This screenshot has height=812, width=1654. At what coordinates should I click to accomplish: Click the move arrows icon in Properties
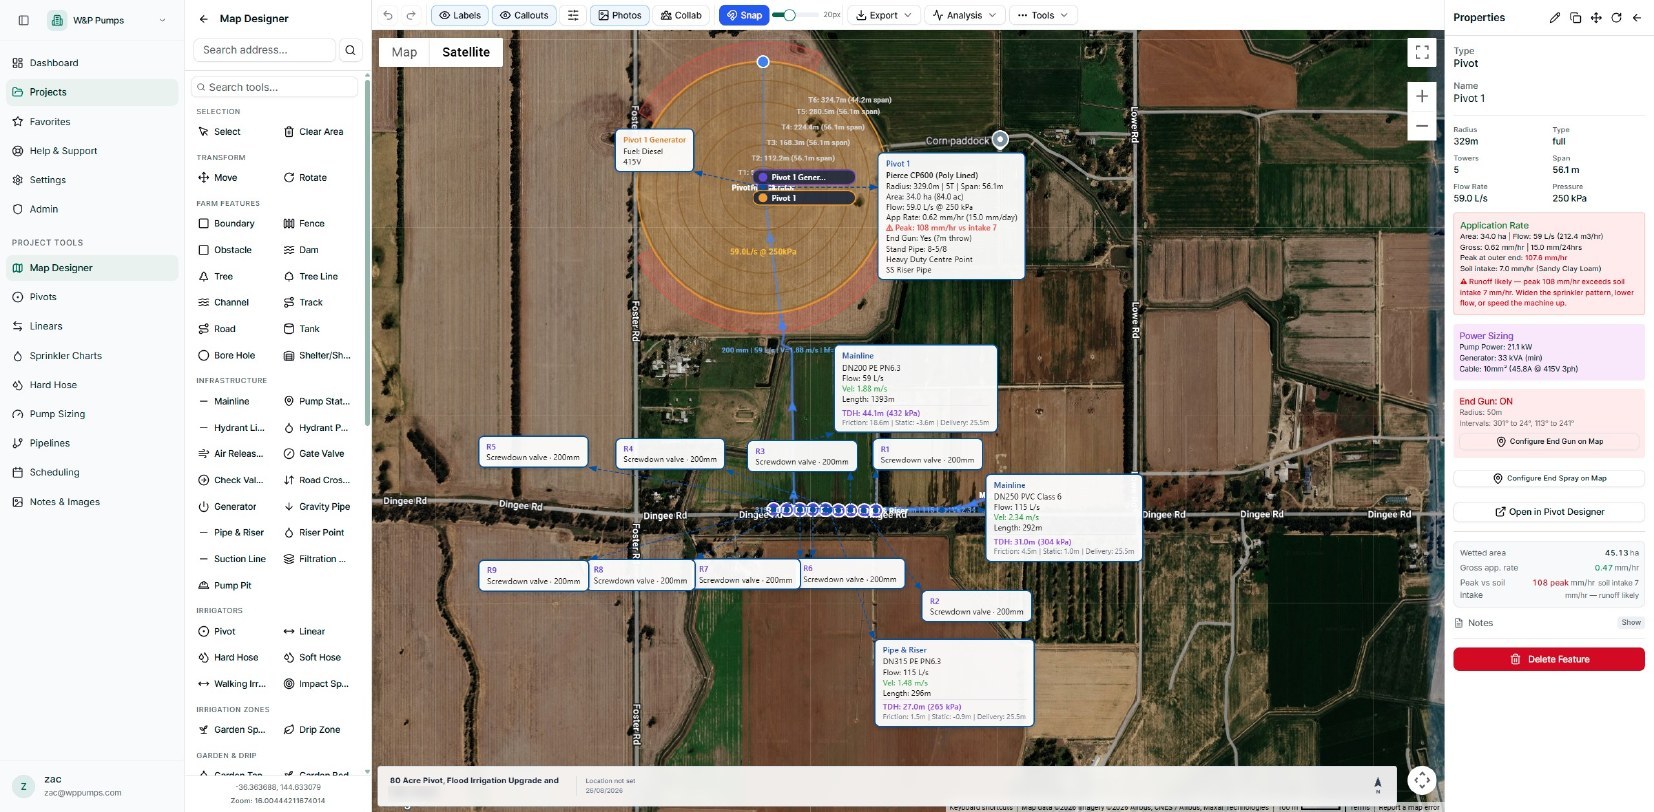[1596, 17]
